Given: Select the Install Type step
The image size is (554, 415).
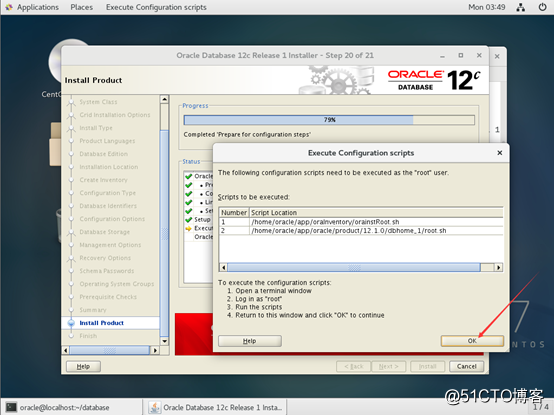Looking at the screenshot, I should pyautogui.click(x=96, y=128).
